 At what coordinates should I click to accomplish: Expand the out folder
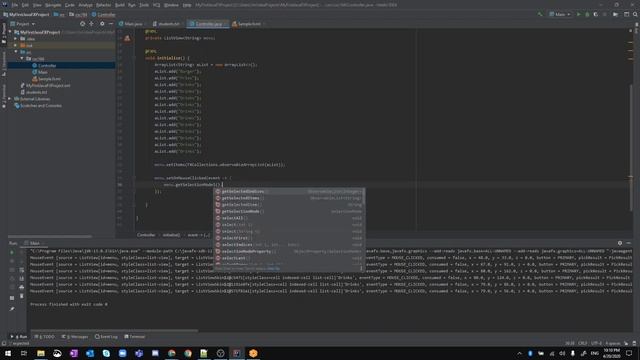[x=16, y=45]
